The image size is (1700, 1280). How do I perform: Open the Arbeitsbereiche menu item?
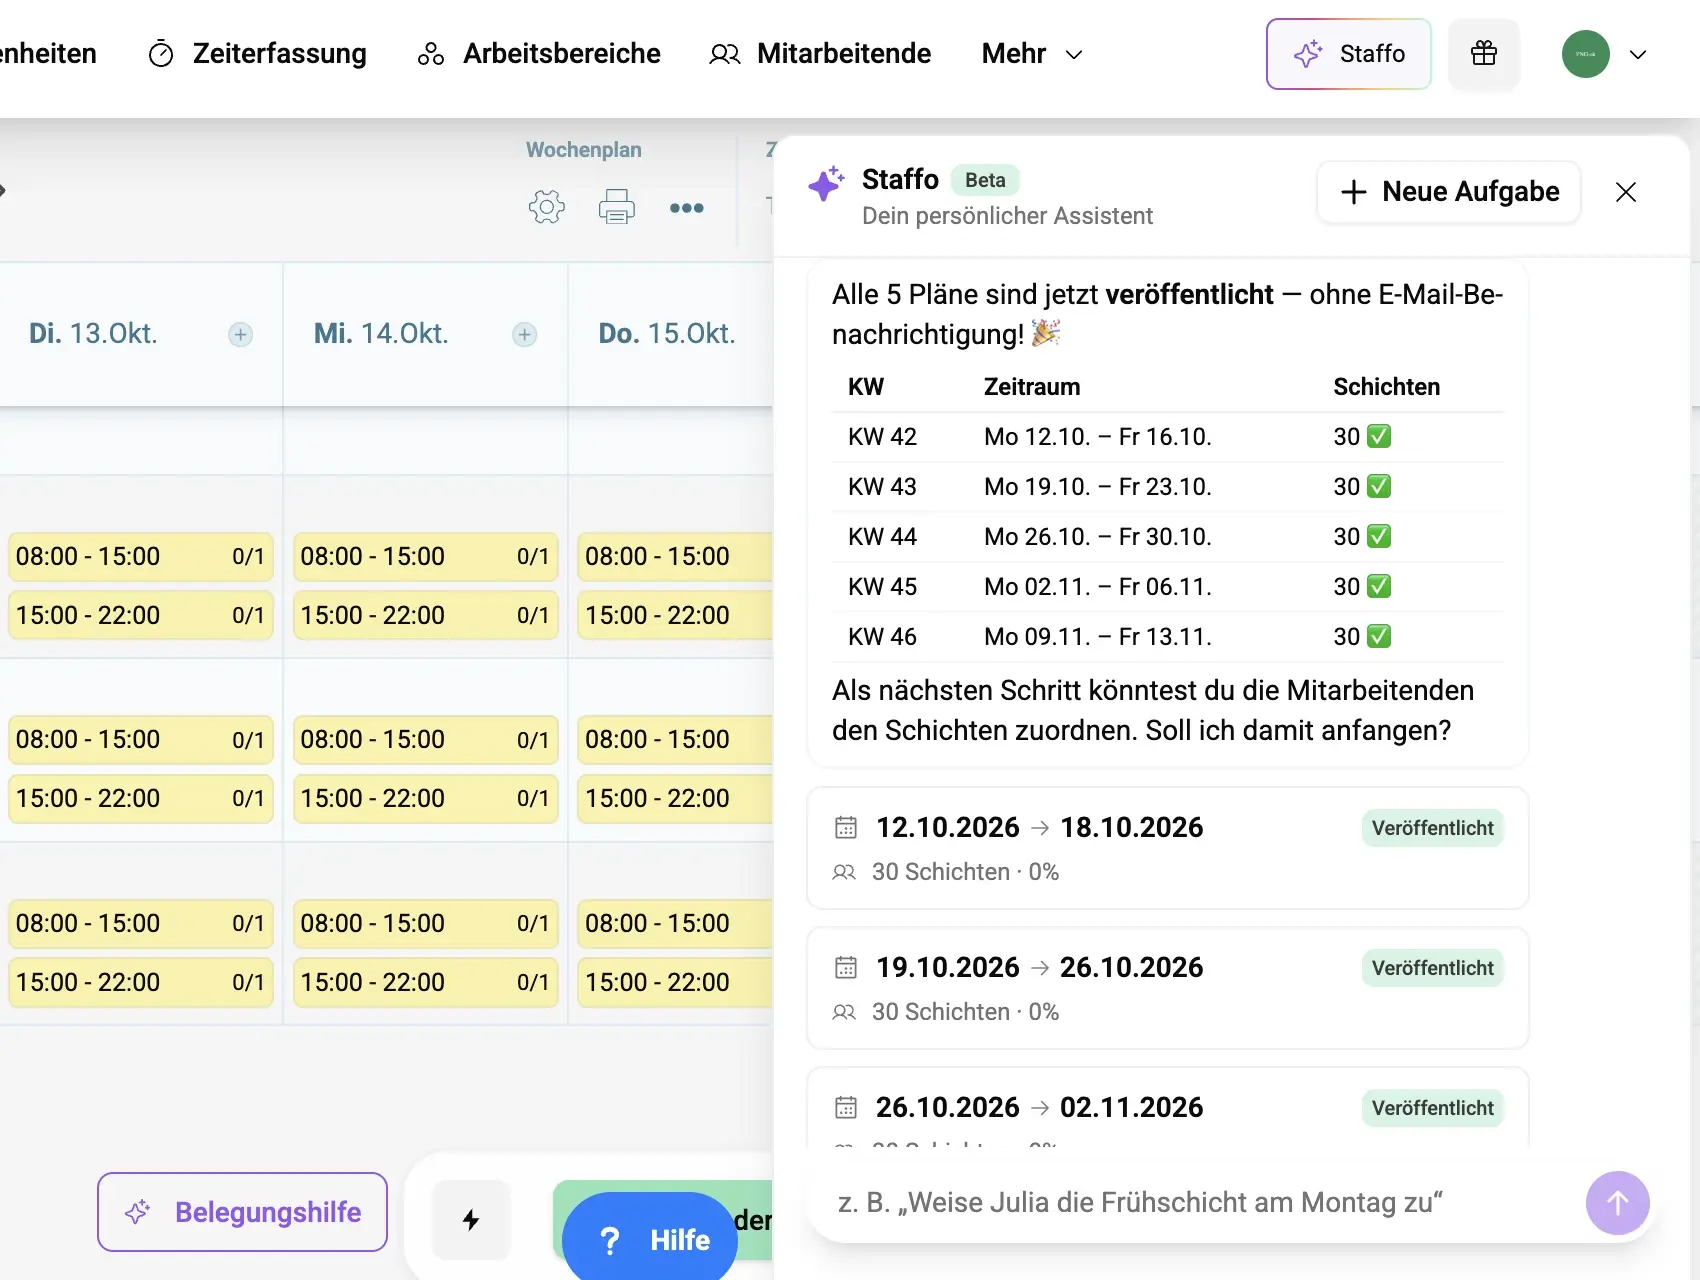539,54
